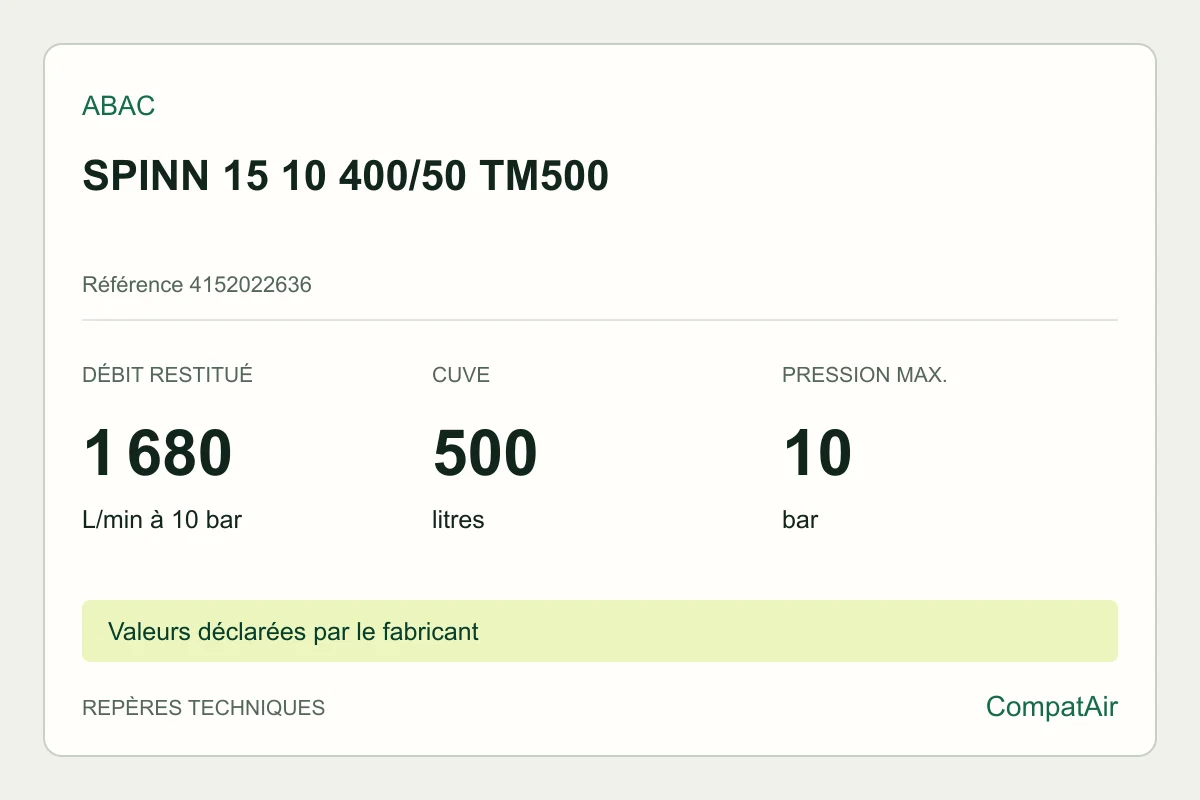Select the L/min à 10 bar unit
This screenshot has width=1200, height=800.
(x=162, y=520)
